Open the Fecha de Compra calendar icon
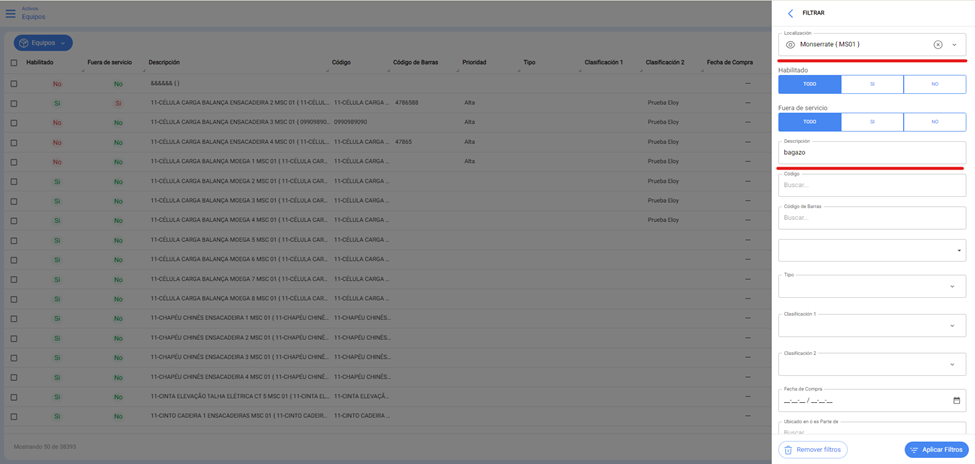975x464 pixels. [956, 400]
